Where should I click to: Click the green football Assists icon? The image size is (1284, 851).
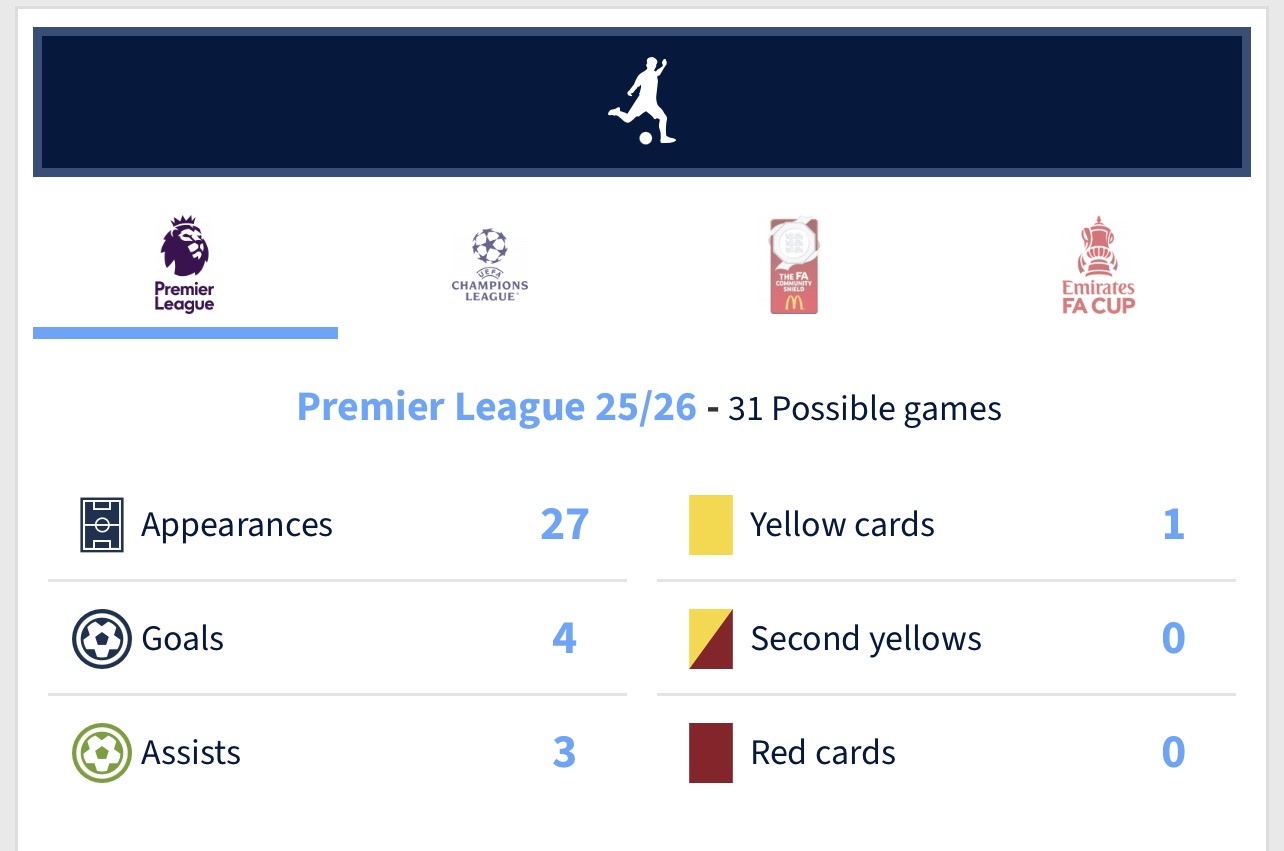click(x=102, y=753)
